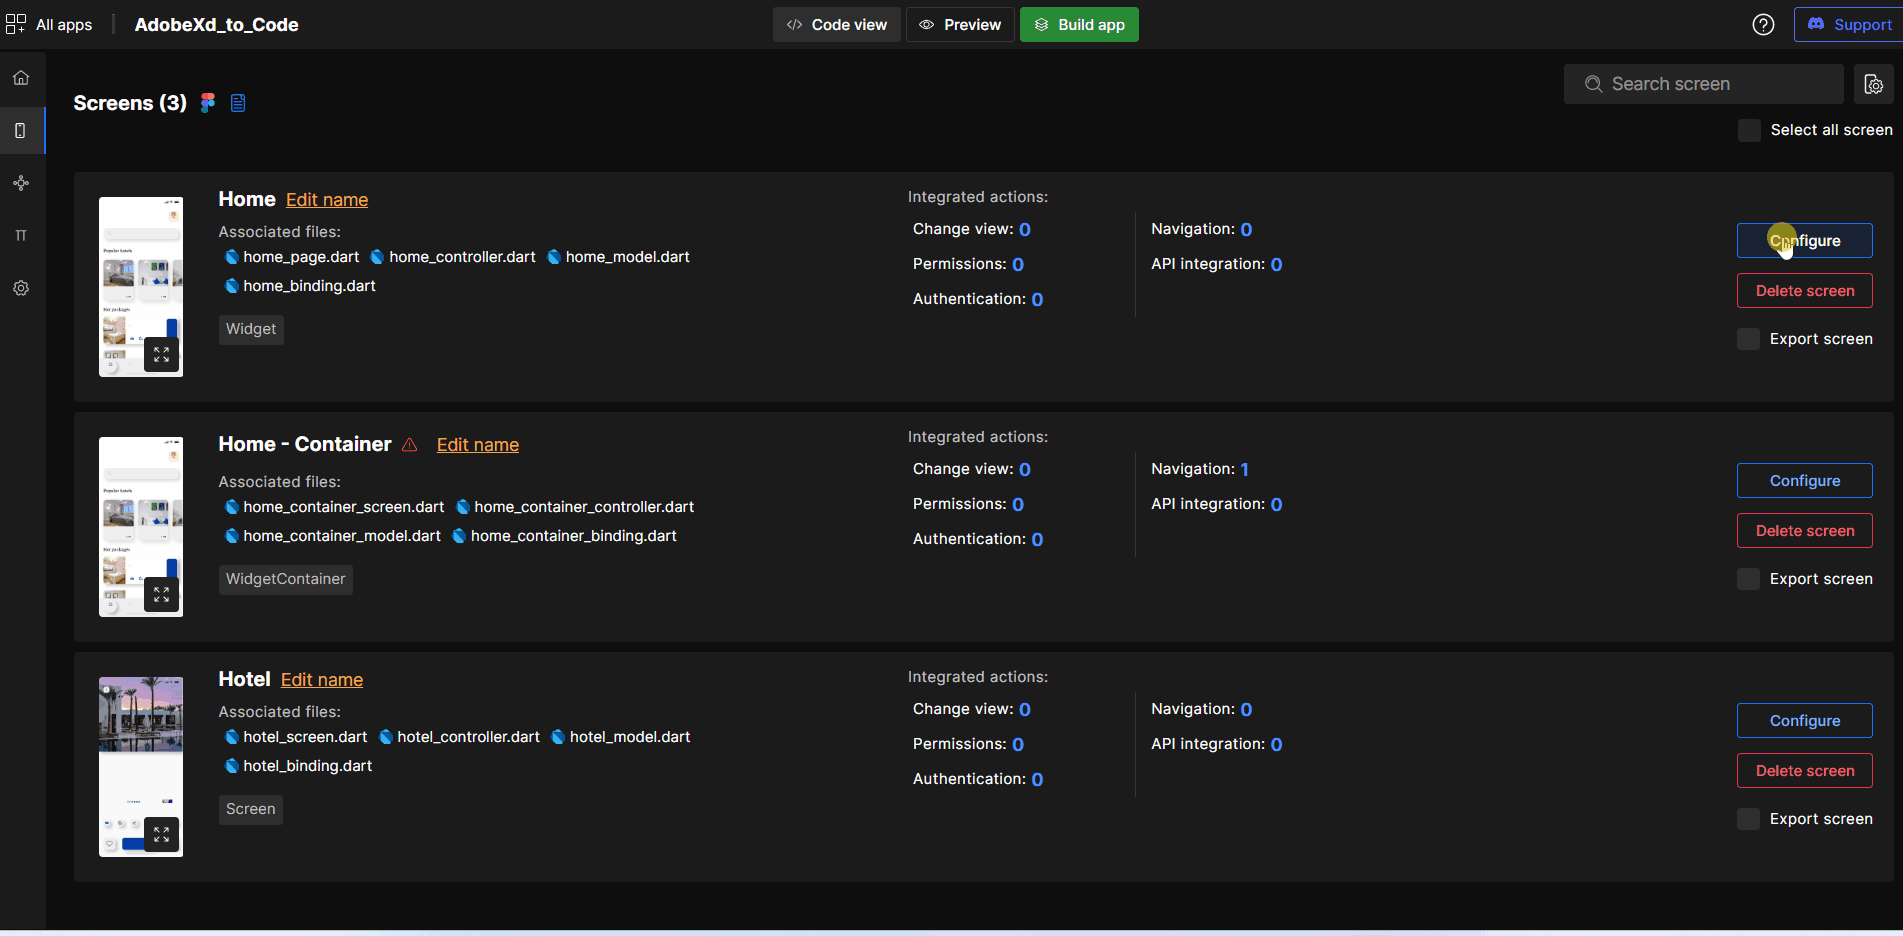Click the Build app button
The image size is (1903, 936).
tap(1079, 25)
